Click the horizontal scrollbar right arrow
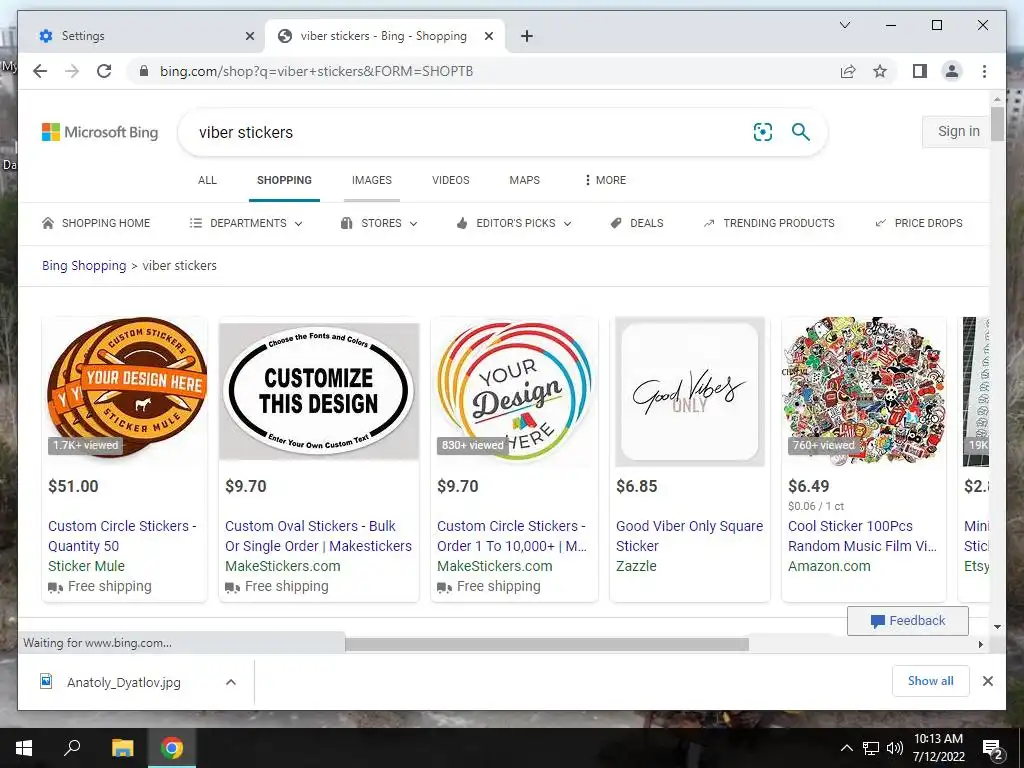Viewport: 1024px width, 768px height. (980, 645)
